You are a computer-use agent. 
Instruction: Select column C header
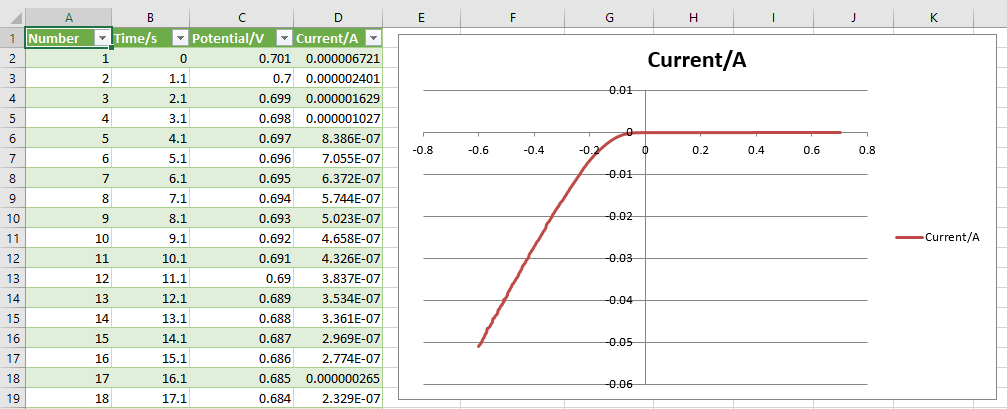[x=241, y=18]
